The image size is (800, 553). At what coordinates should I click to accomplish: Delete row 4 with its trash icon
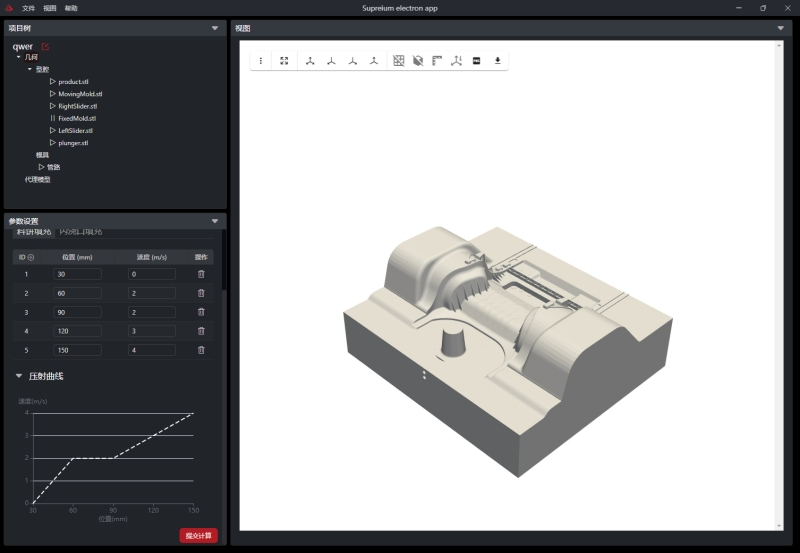[201, 331]
